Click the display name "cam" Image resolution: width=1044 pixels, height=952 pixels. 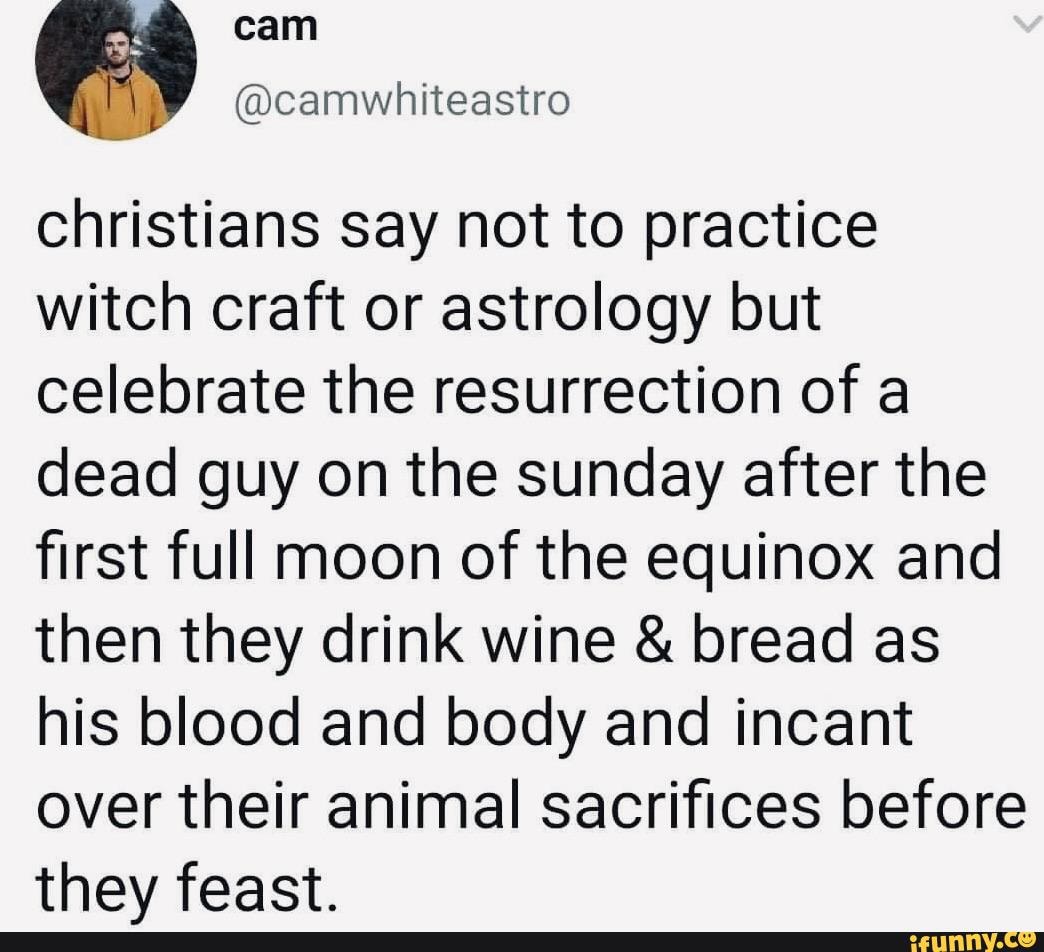pyautogui.click(x=275, y=27)
